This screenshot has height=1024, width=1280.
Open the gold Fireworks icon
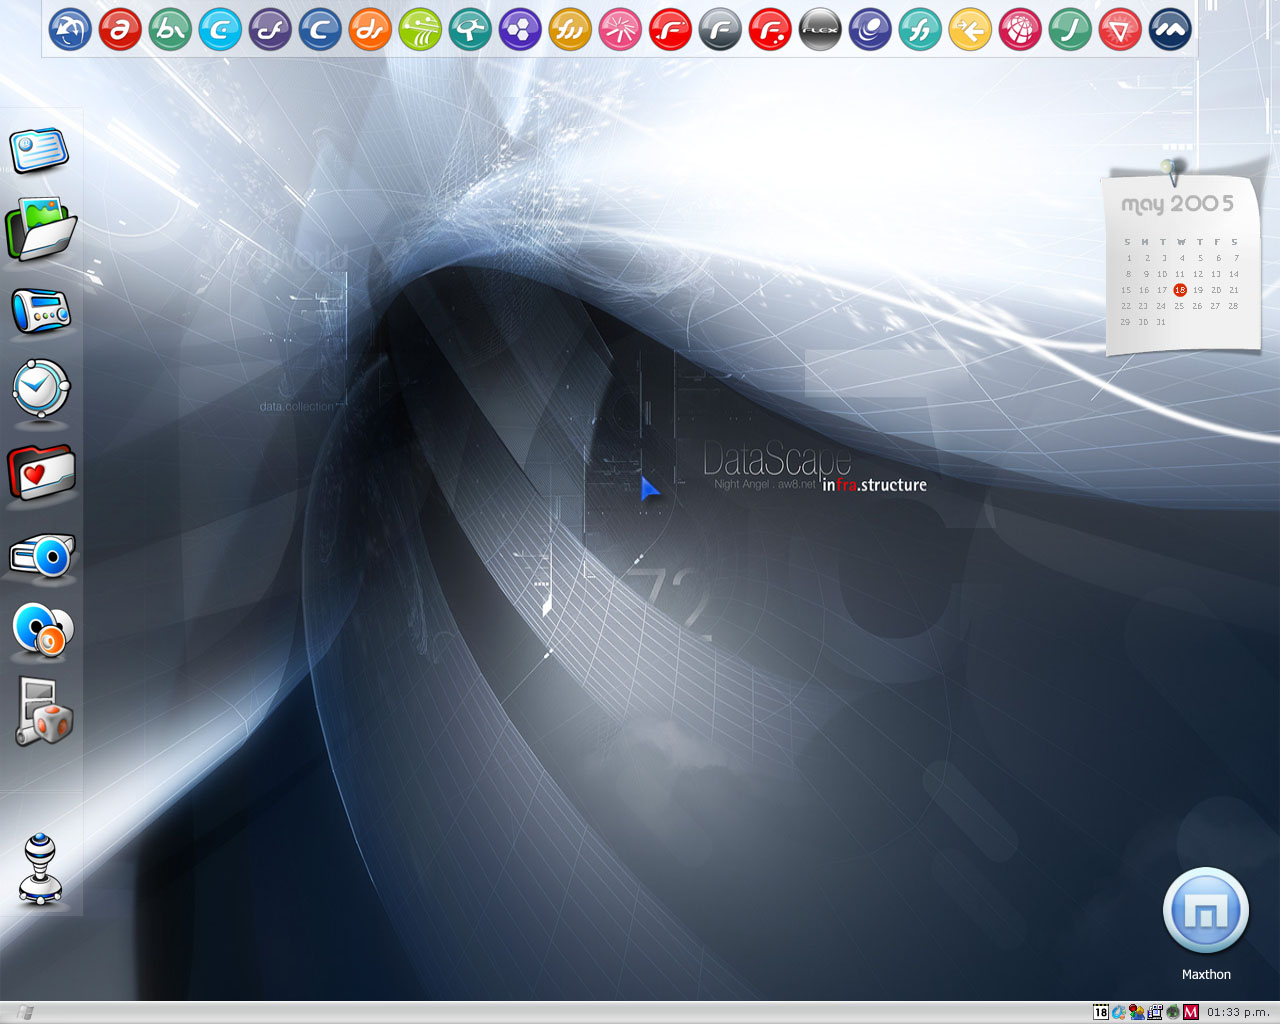[570, 30]
